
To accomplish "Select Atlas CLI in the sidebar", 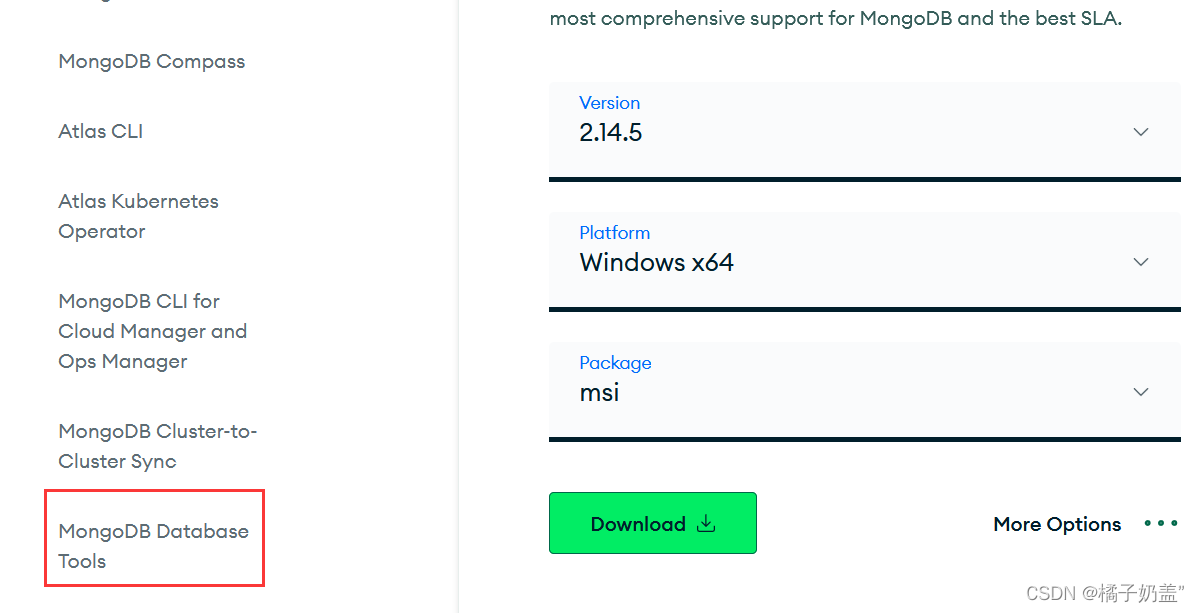I will [100, 131].
